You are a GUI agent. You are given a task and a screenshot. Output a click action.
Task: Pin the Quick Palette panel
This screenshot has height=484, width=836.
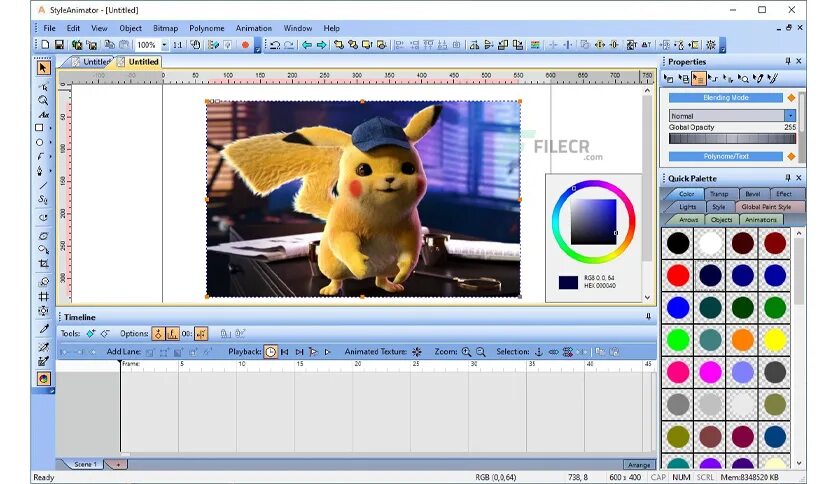[787, 178]
